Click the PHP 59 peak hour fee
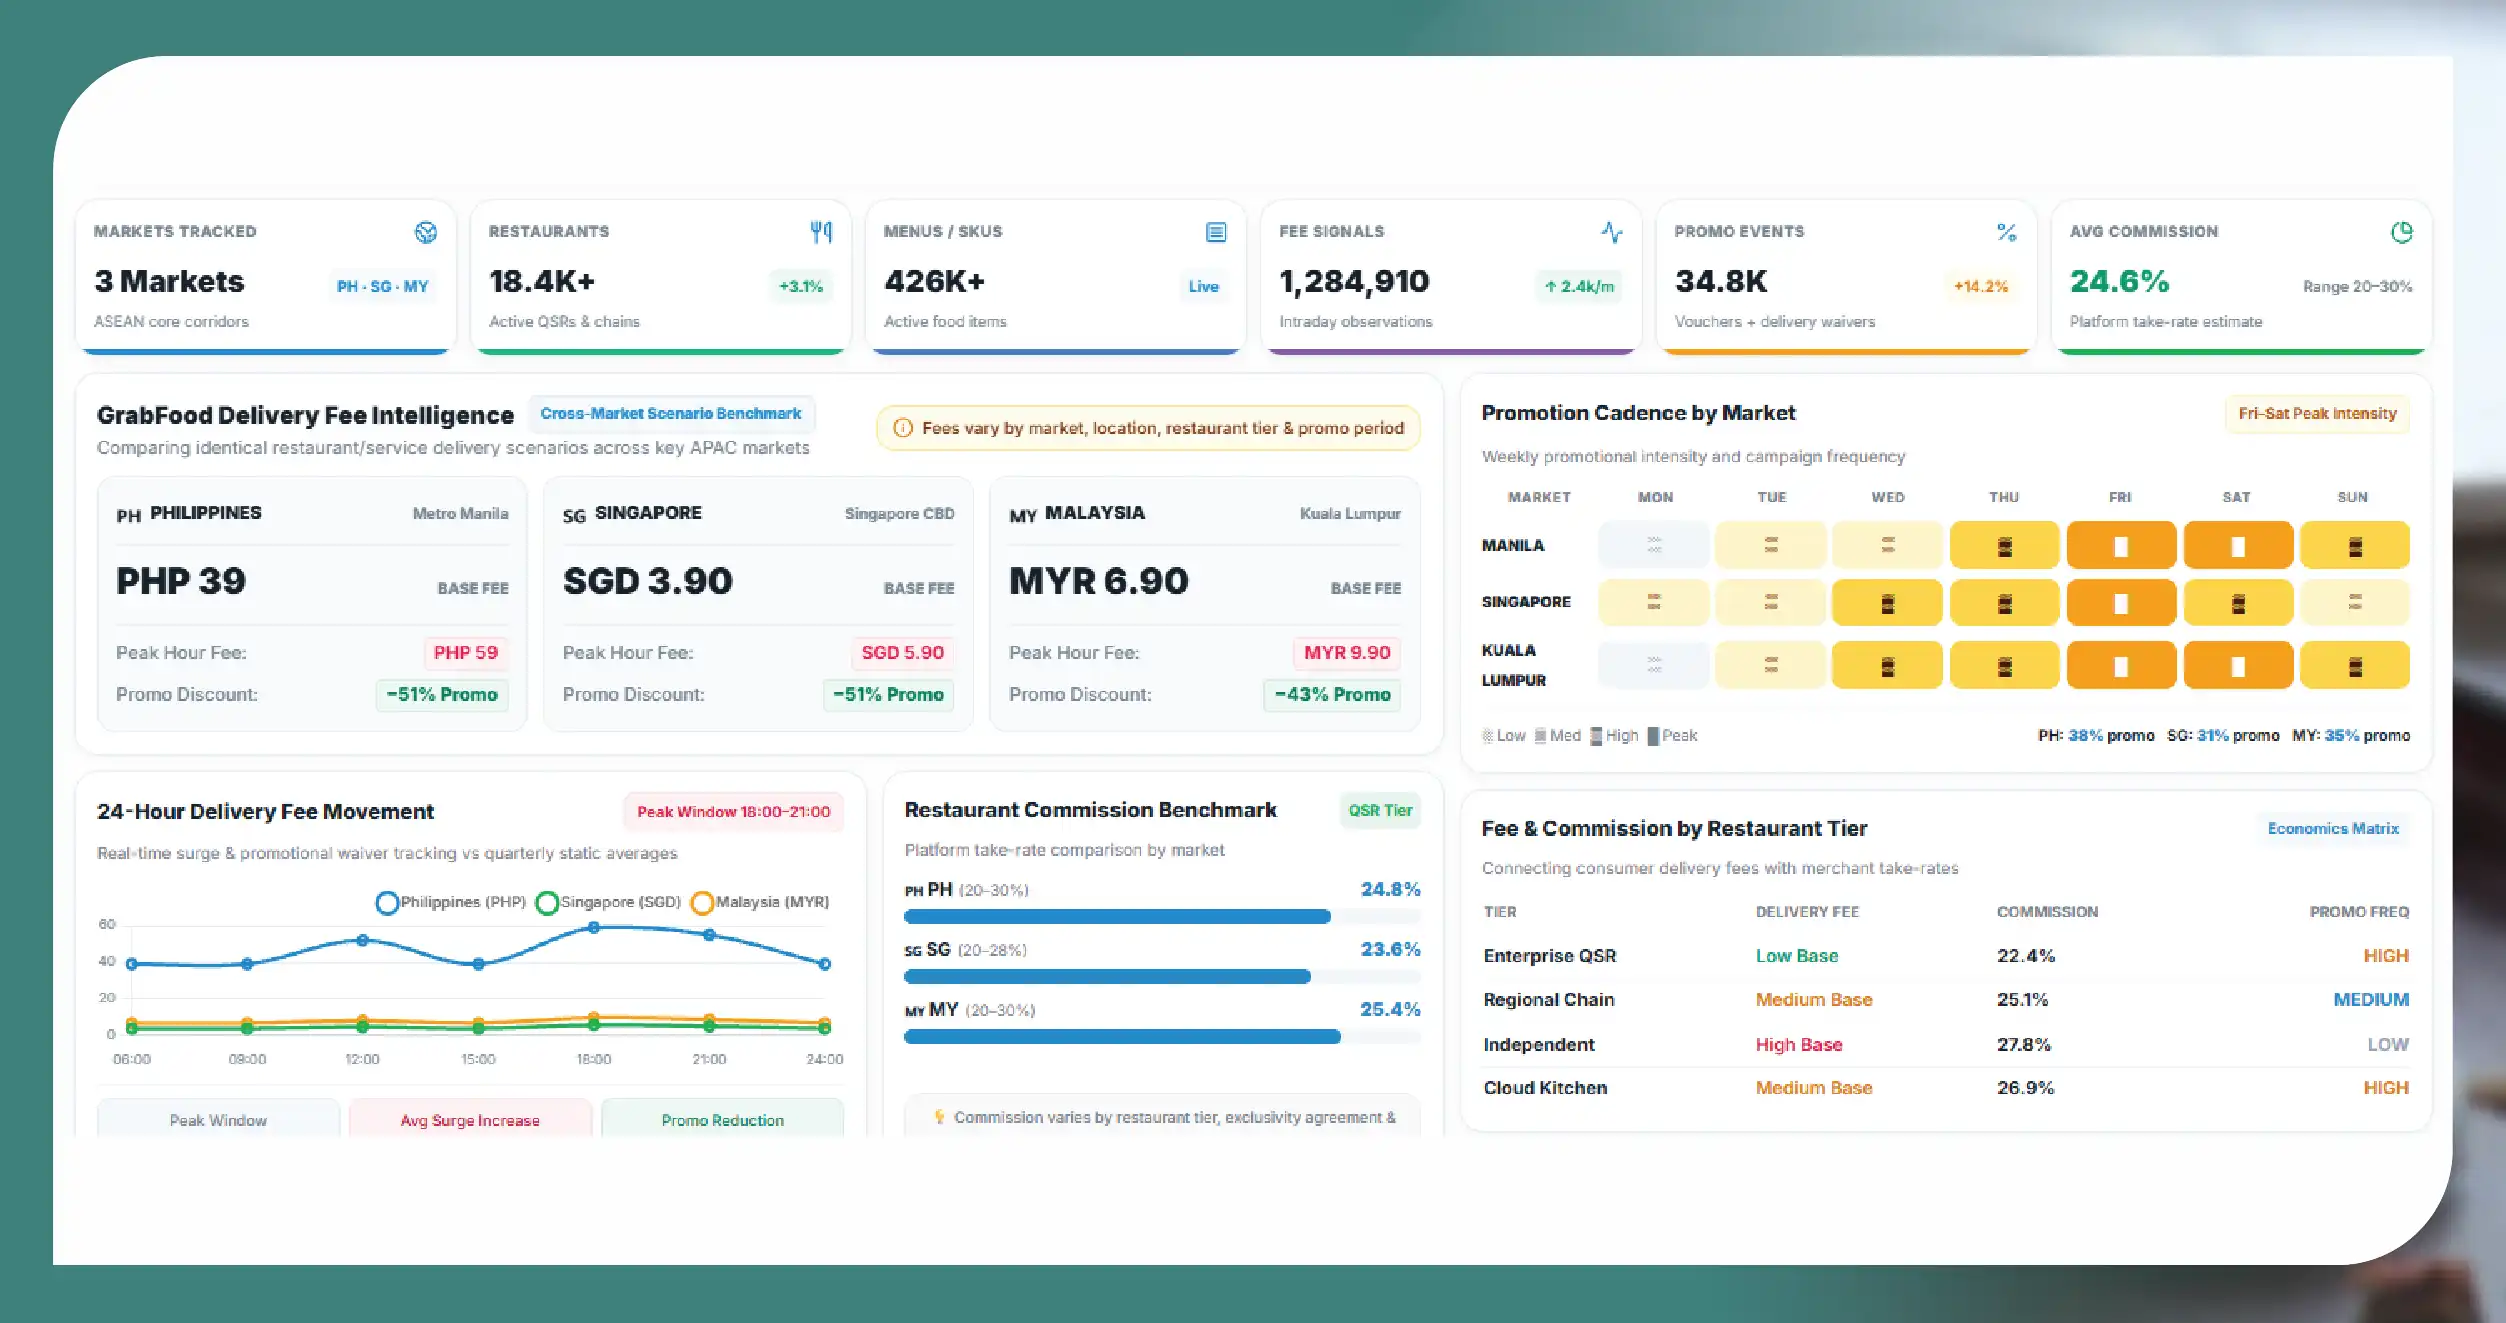The width and height of the screenshot is (2506, 1323). [x=465, y=653]
